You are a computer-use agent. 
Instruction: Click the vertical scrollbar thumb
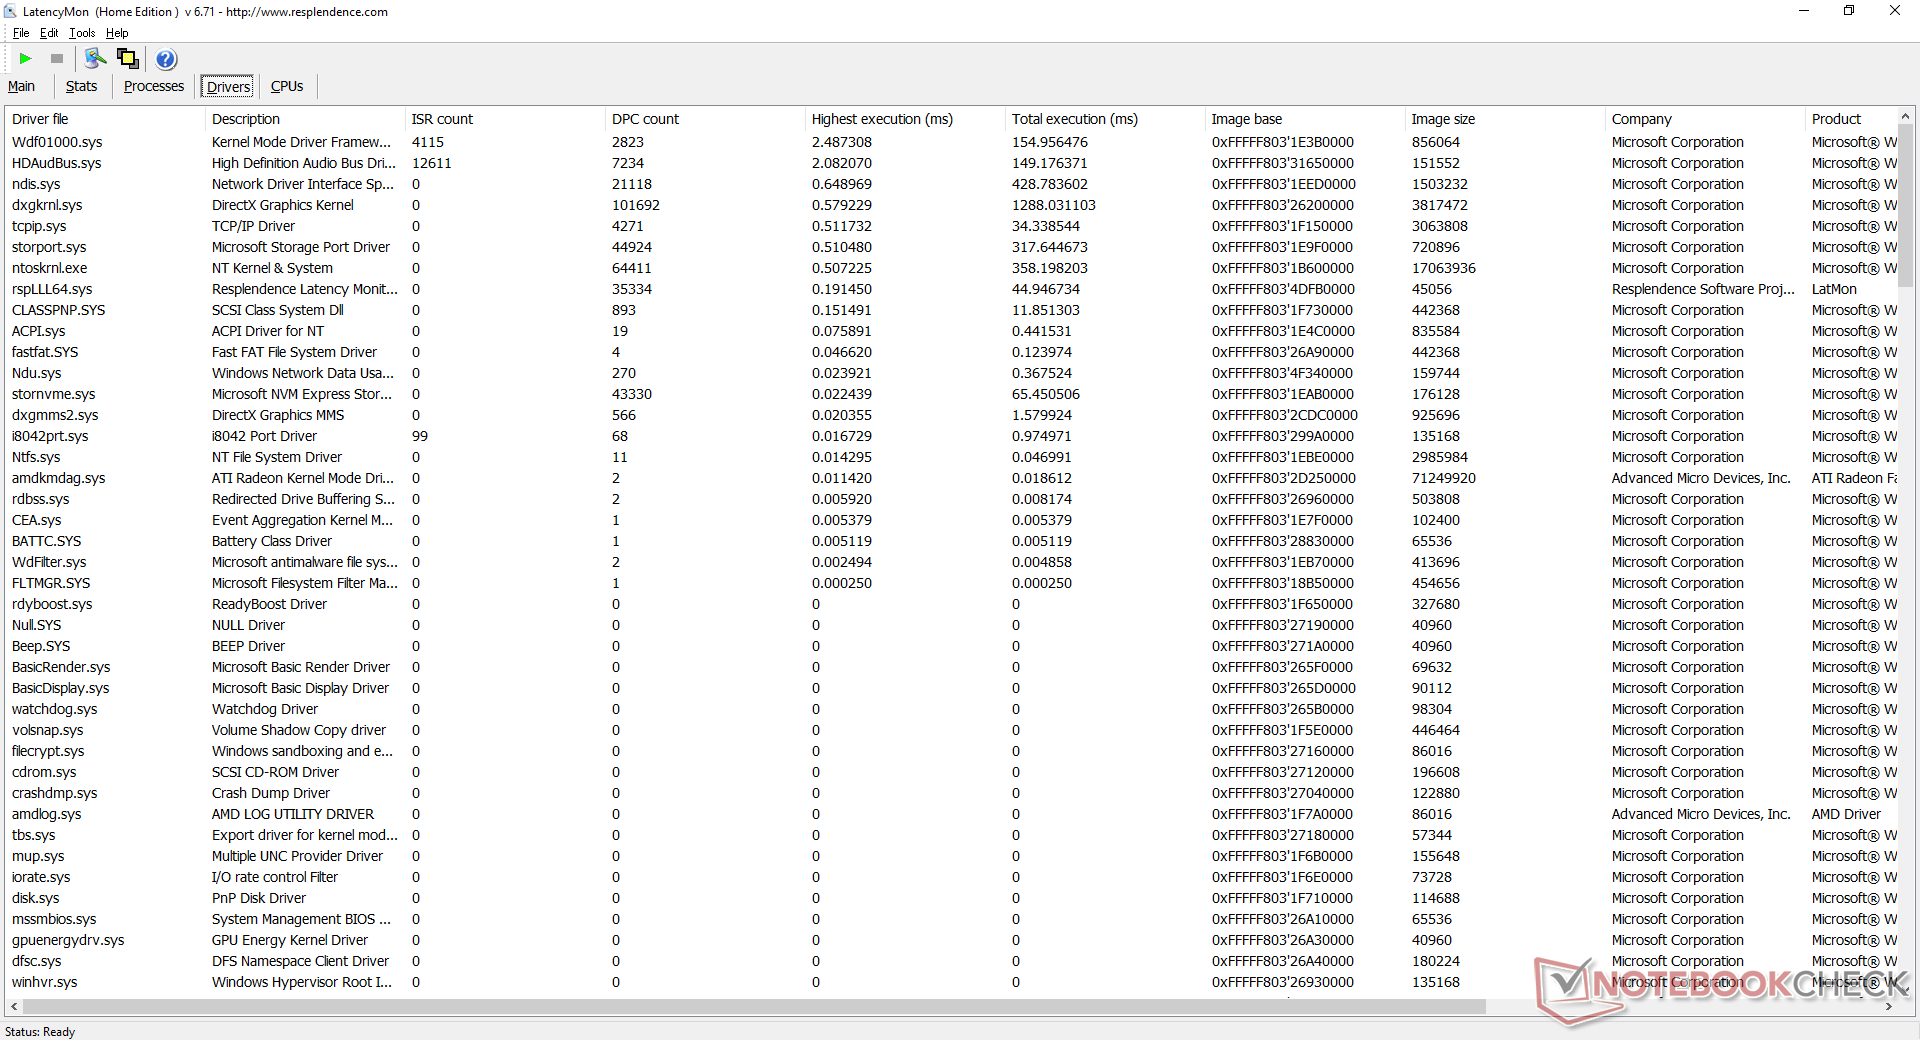1906,208
